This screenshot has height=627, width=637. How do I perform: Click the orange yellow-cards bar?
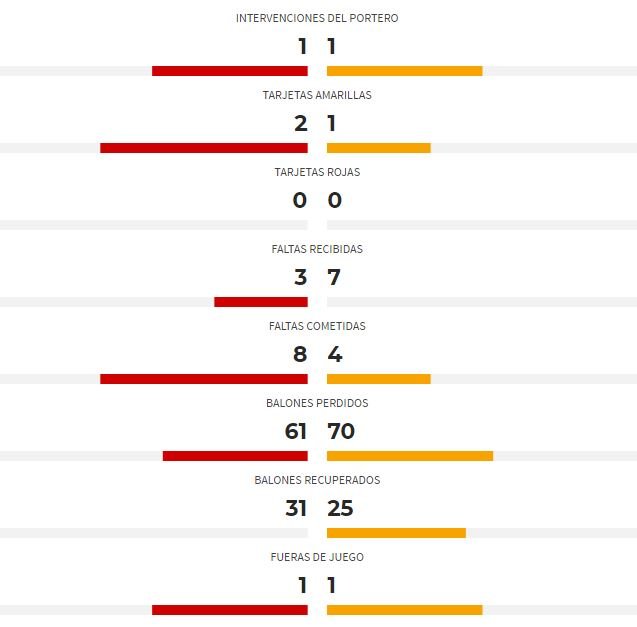point(379,148)
